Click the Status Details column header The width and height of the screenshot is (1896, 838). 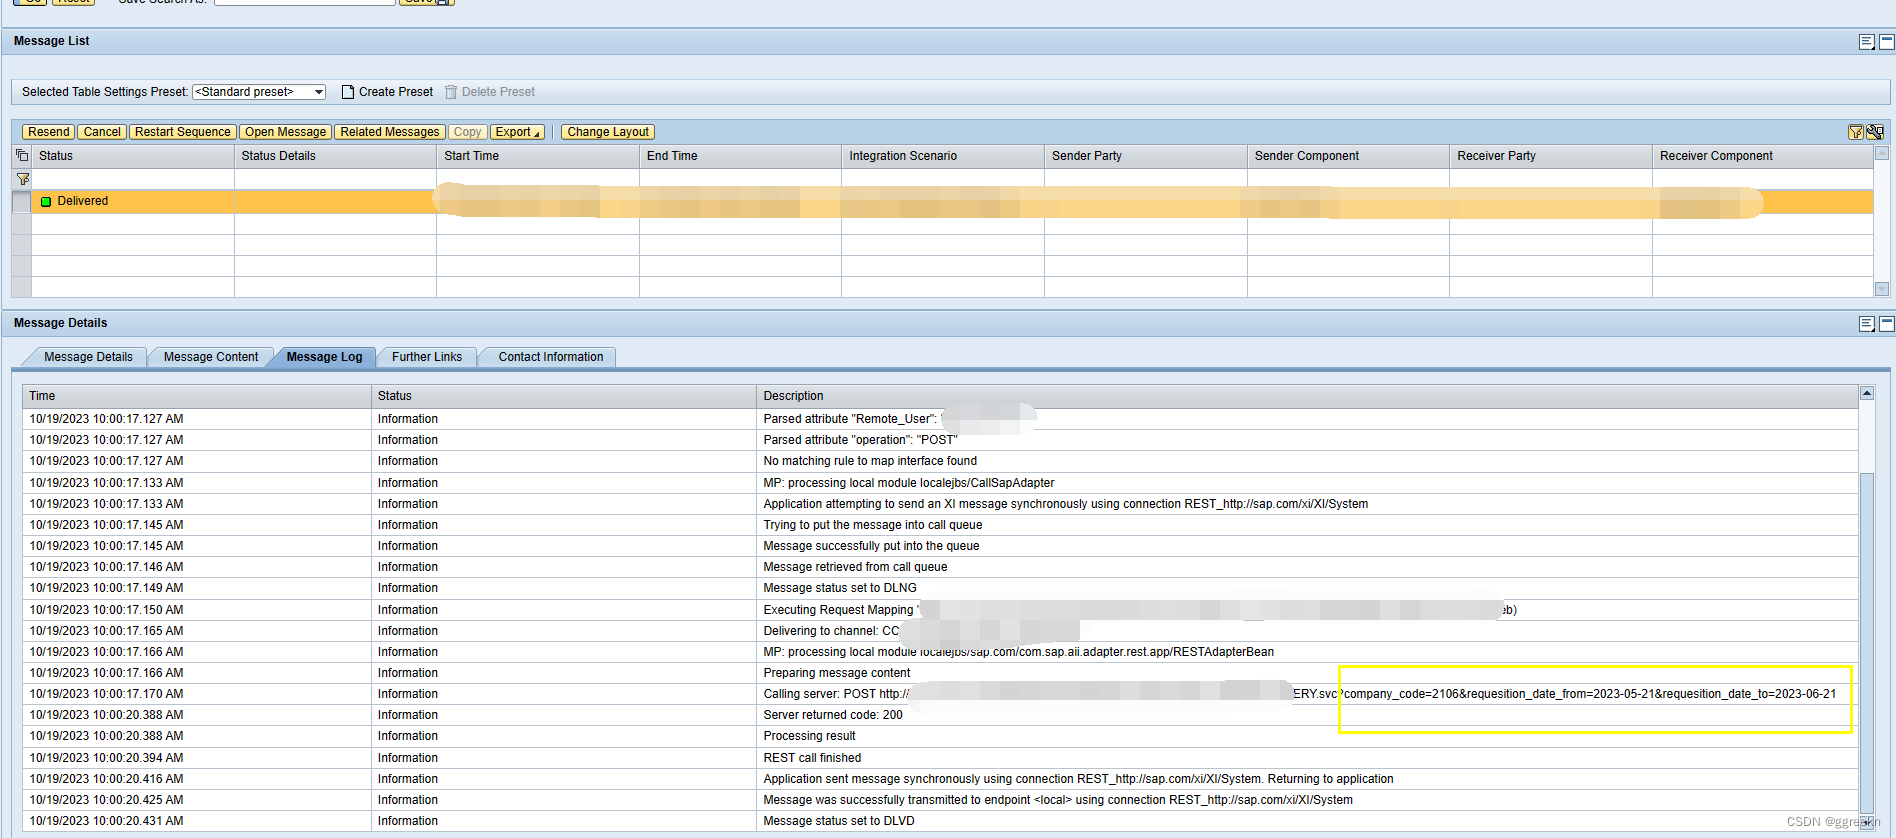click(335, 156)
